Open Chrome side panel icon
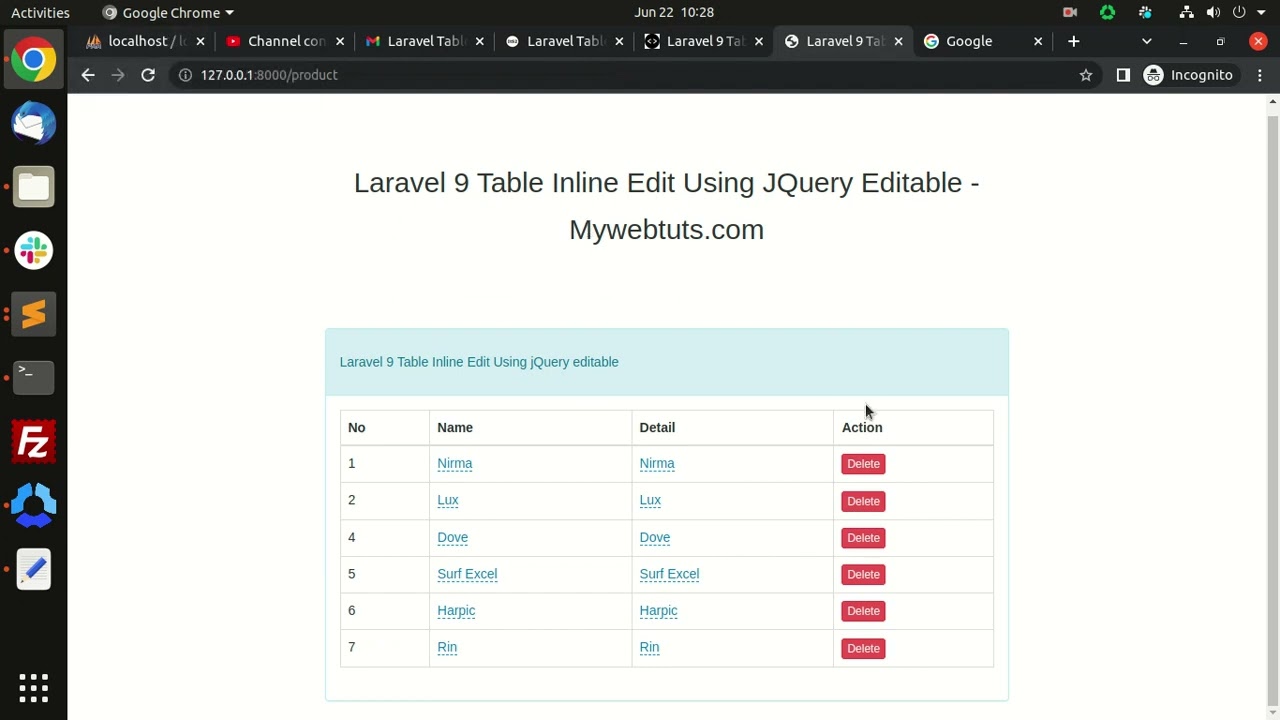 [1123, 75]
